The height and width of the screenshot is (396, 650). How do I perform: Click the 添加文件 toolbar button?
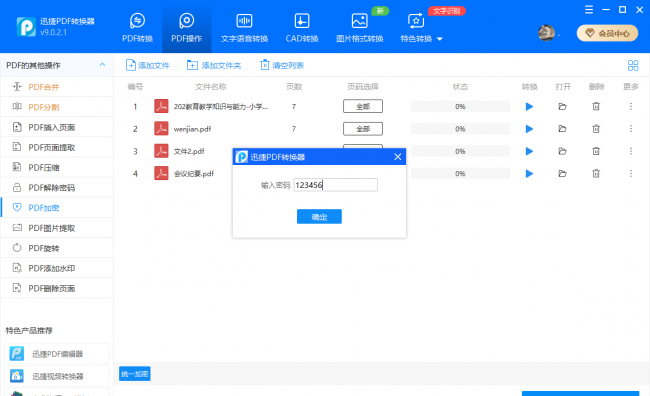click(x=148, y=65)
